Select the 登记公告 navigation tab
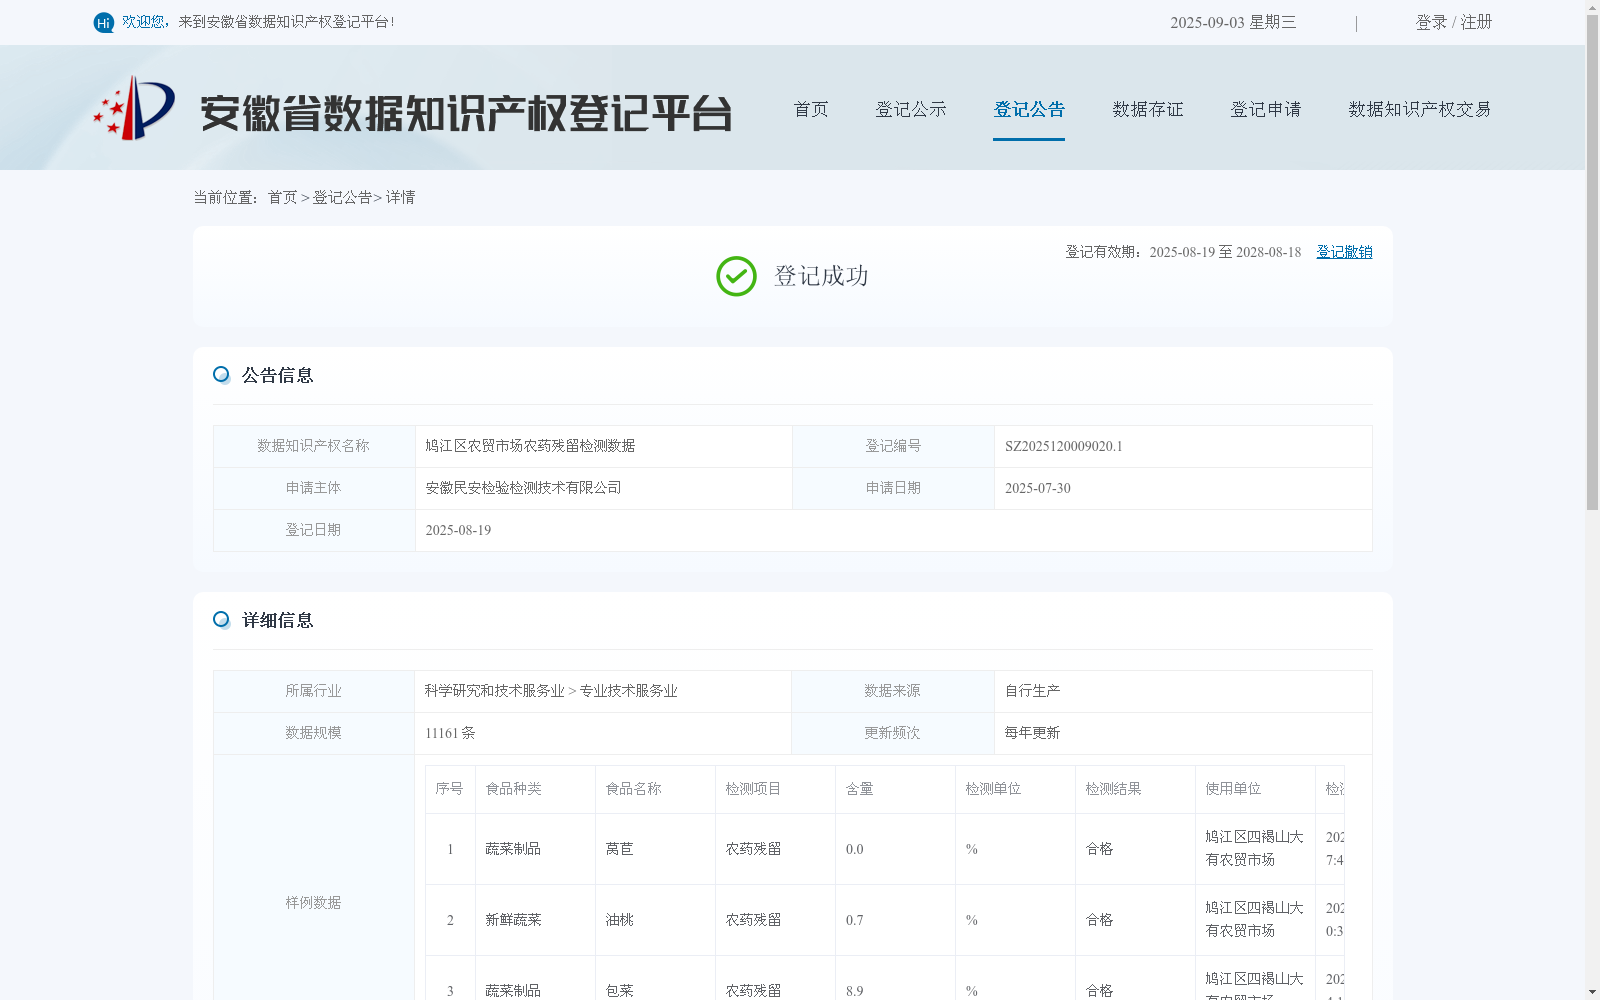The height and width of the screenshot is (1000, 1600). [x=1029, y=109]
